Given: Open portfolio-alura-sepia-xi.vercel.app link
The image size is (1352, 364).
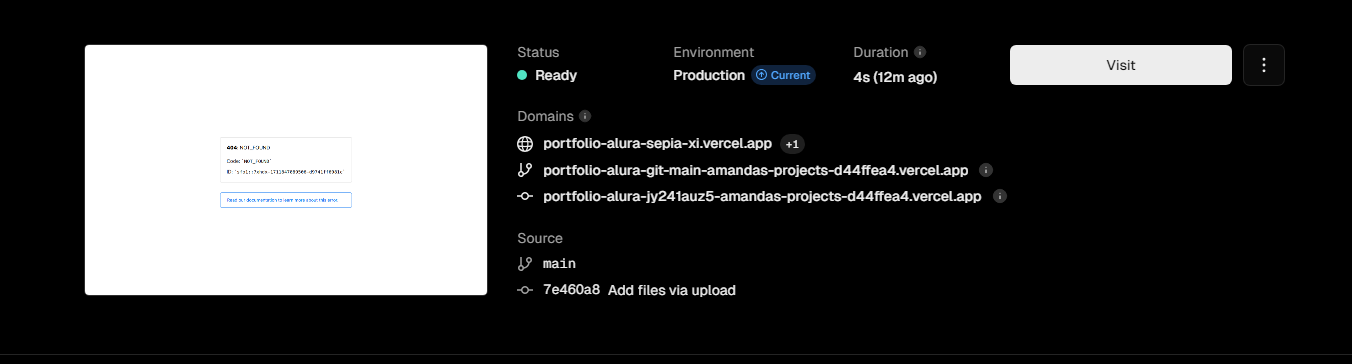Looking at the screenshot, I should coord(657,144).
